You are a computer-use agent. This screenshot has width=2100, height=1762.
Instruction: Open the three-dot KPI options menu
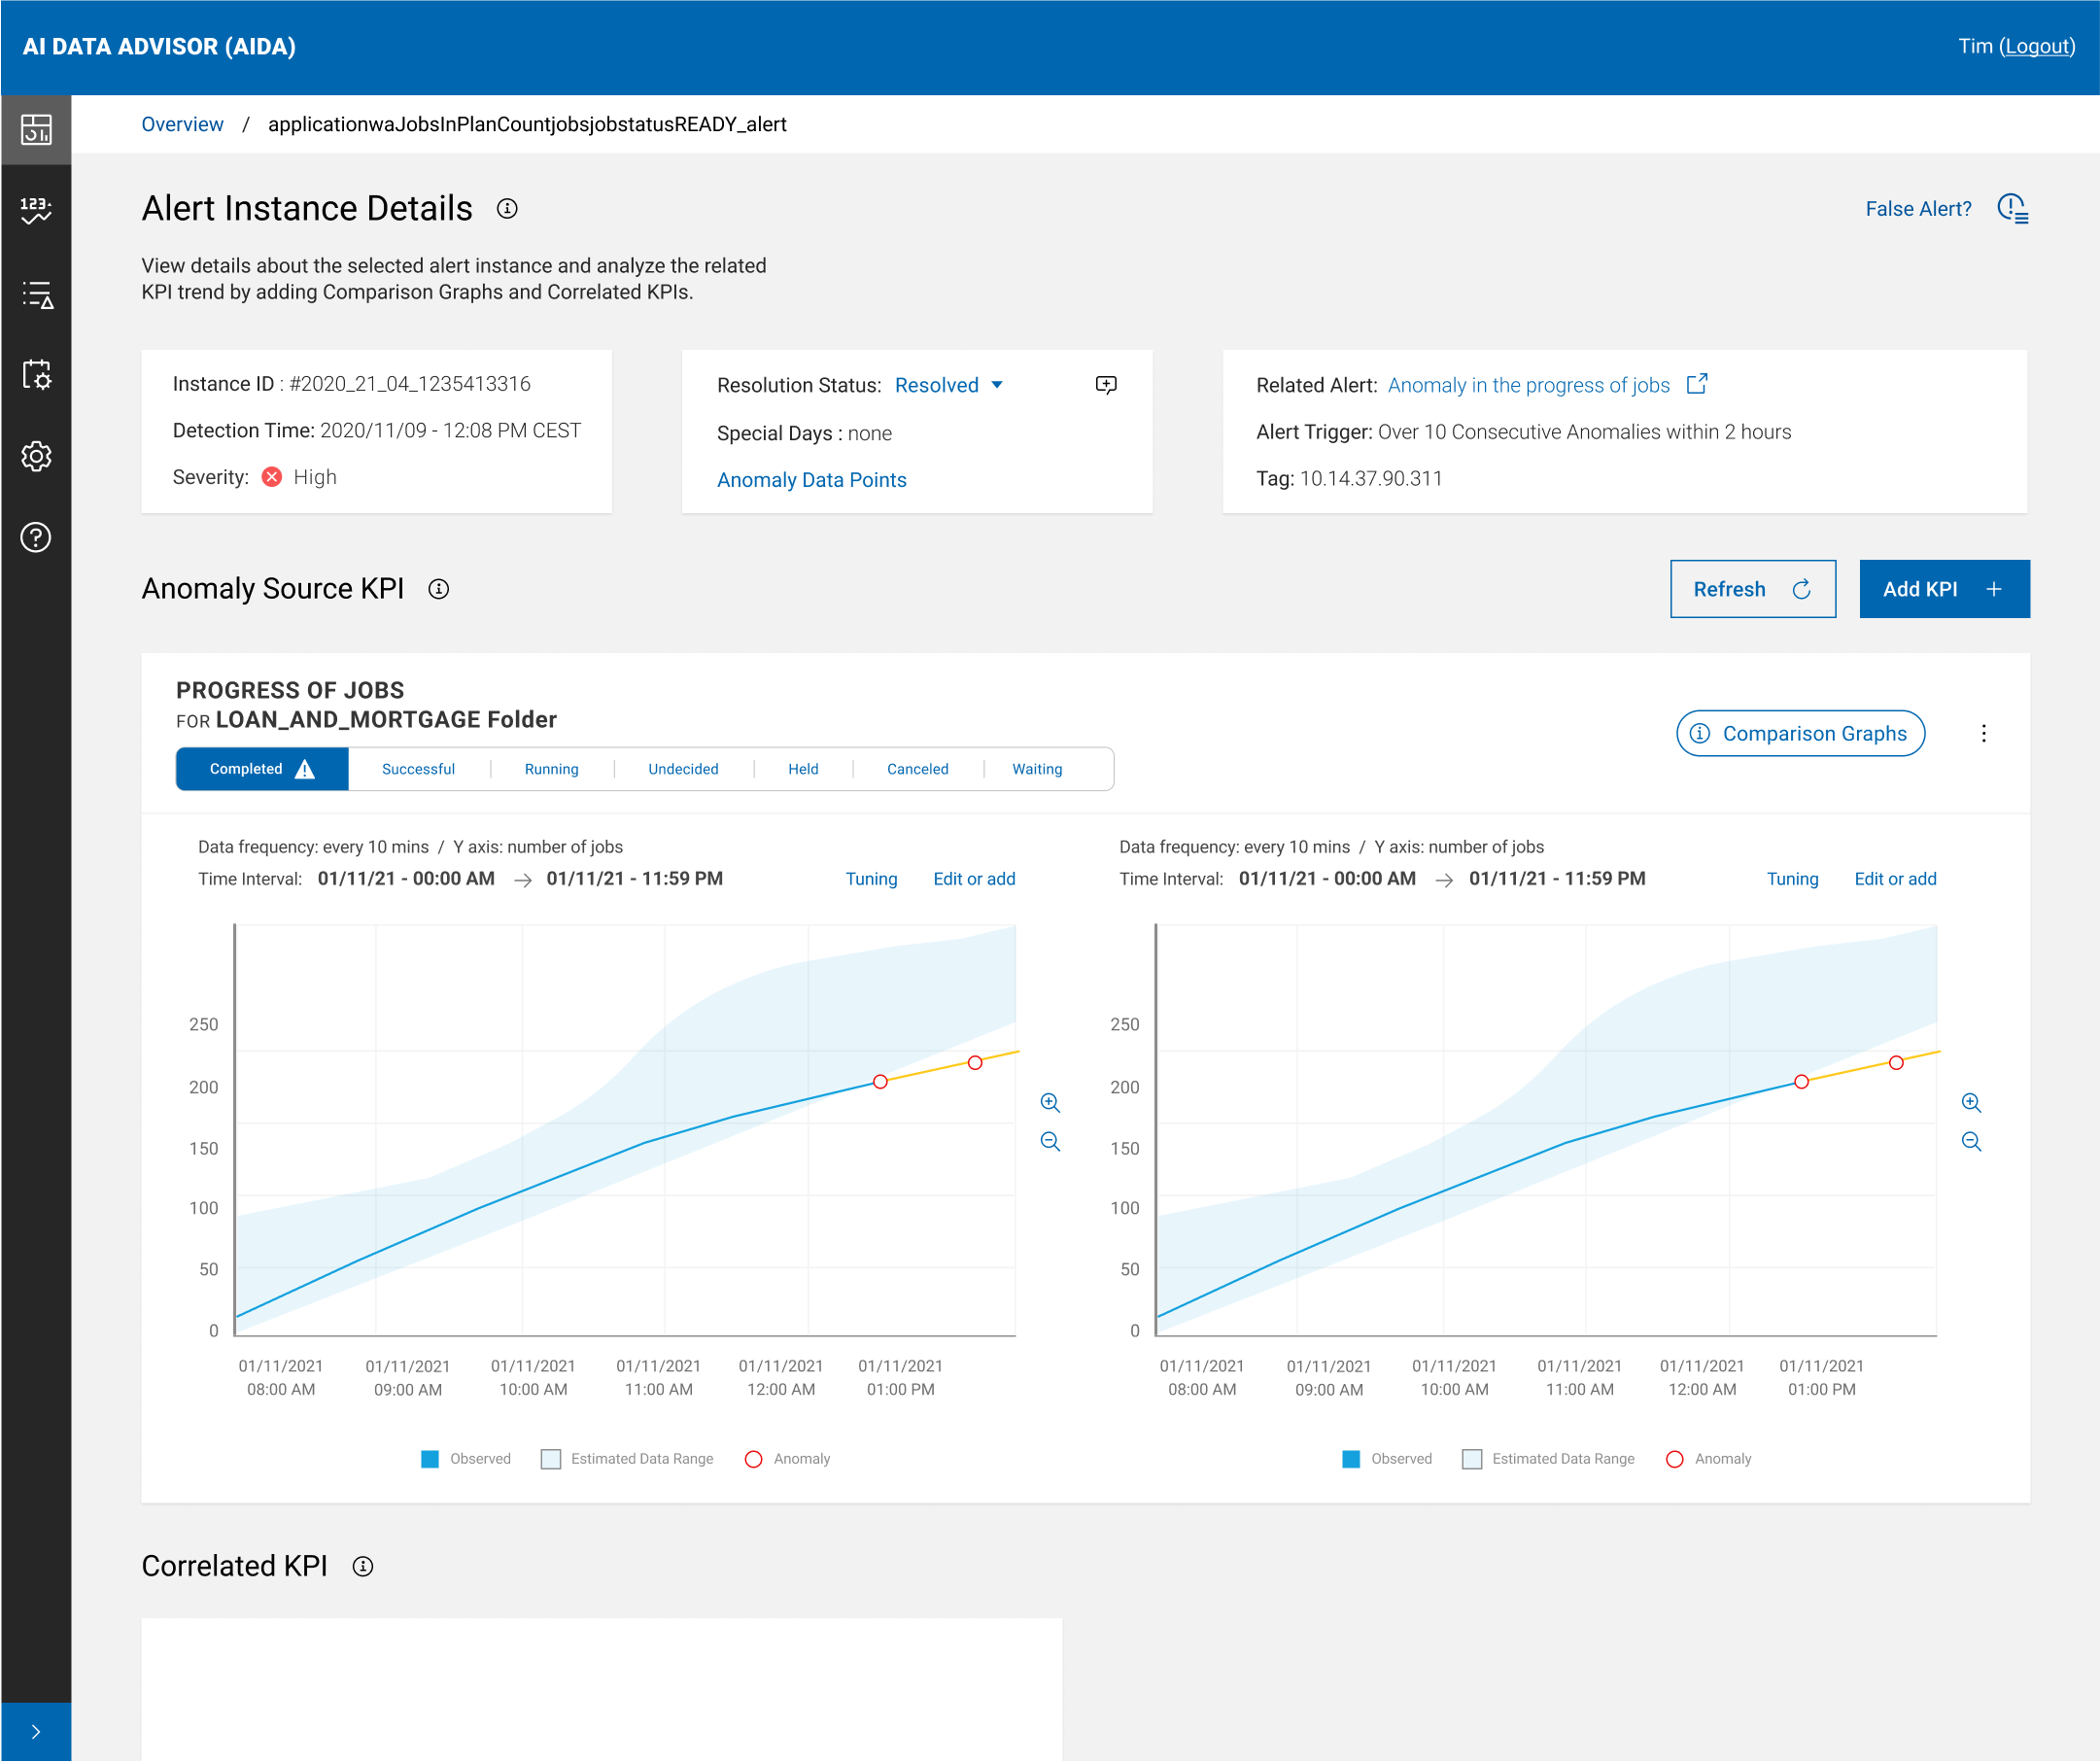pos(1984,733)
